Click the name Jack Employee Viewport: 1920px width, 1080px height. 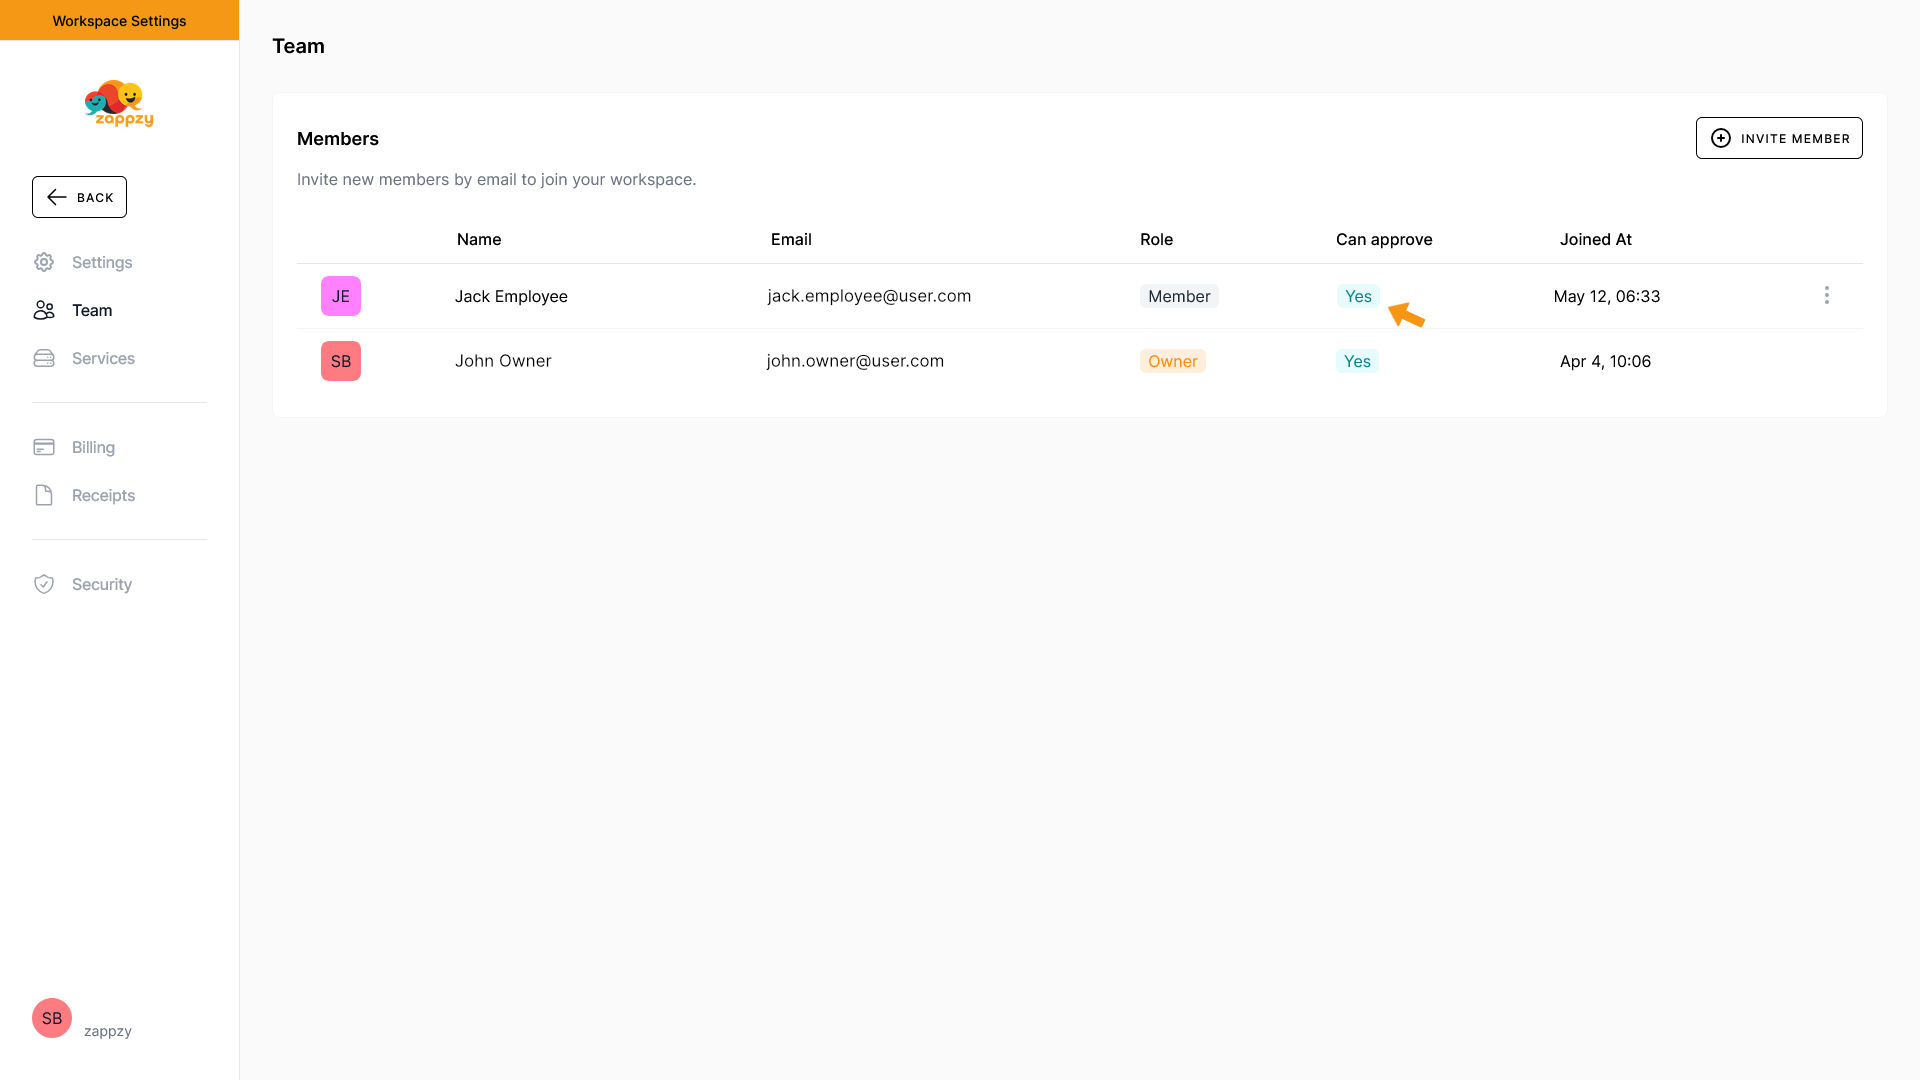[x=511, y=296]
